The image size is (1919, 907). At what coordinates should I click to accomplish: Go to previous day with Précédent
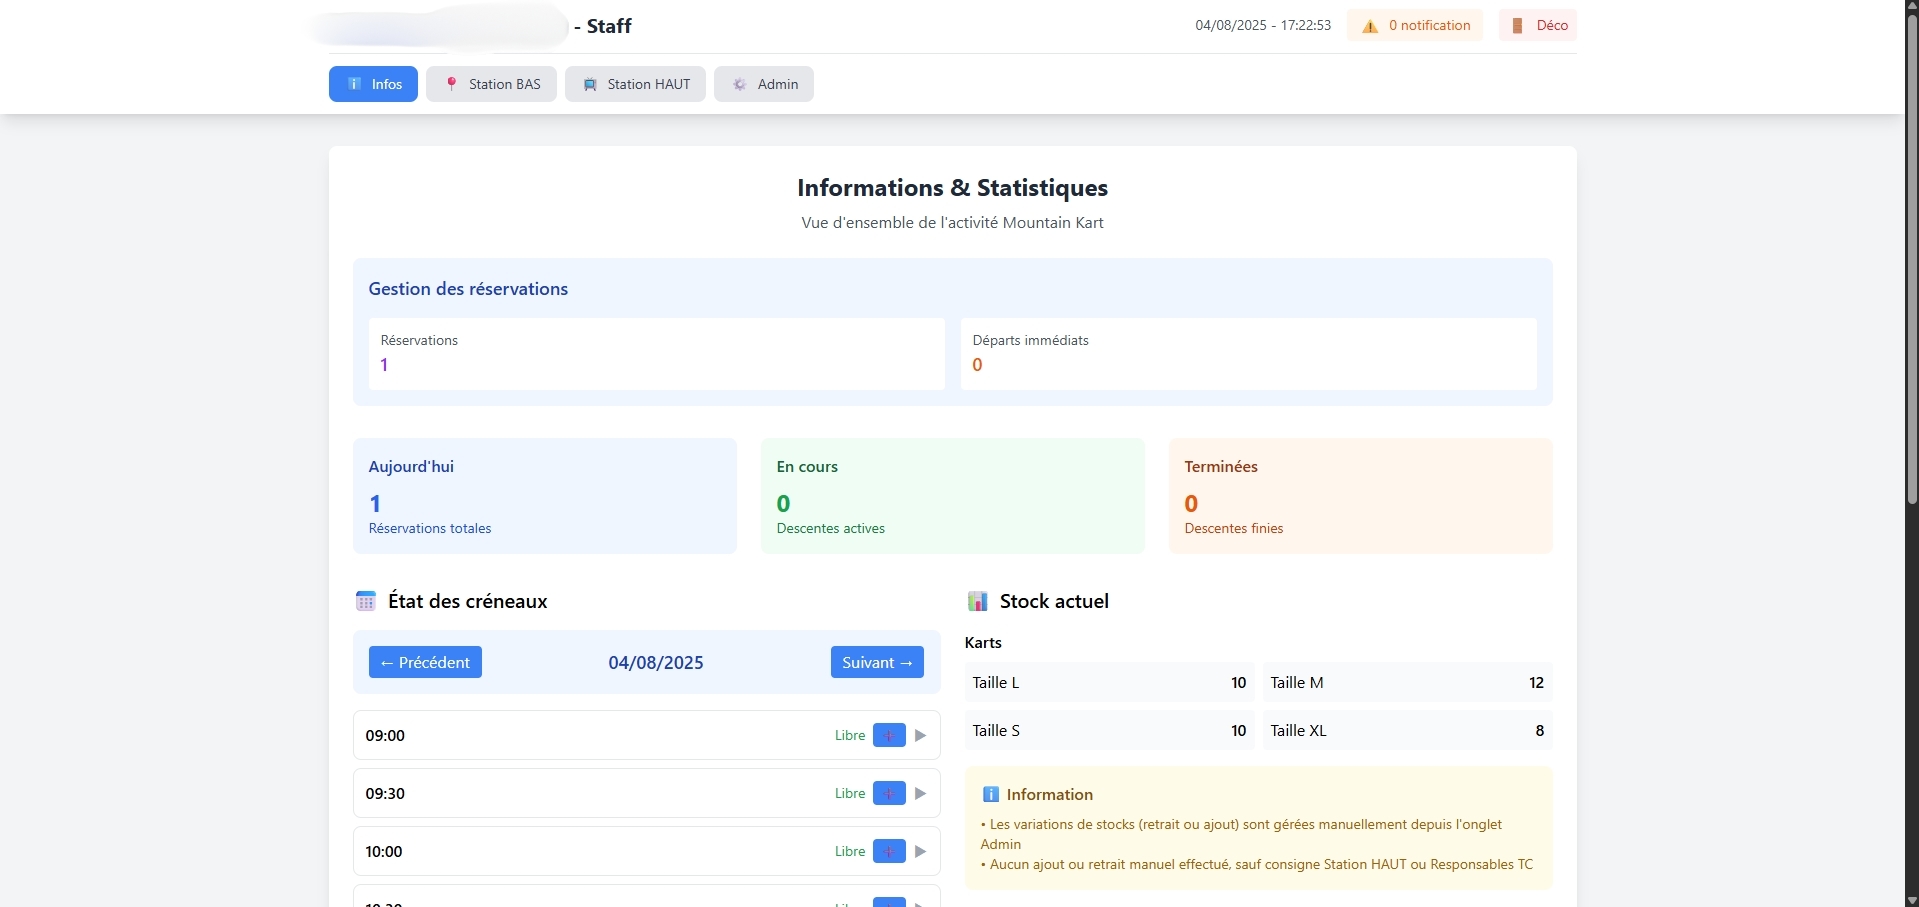coord(425,662)
